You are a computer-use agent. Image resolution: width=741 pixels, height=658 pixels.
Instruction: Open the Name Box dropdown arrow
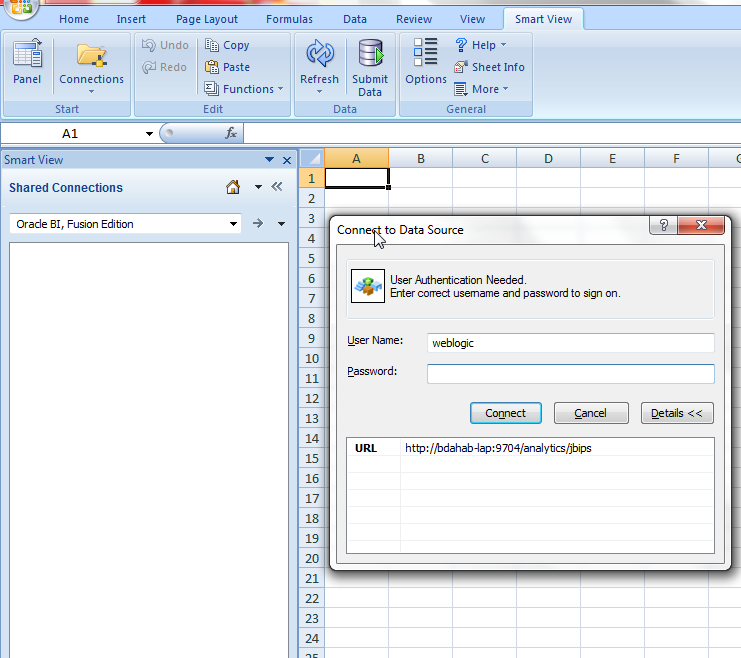point(149,134)
